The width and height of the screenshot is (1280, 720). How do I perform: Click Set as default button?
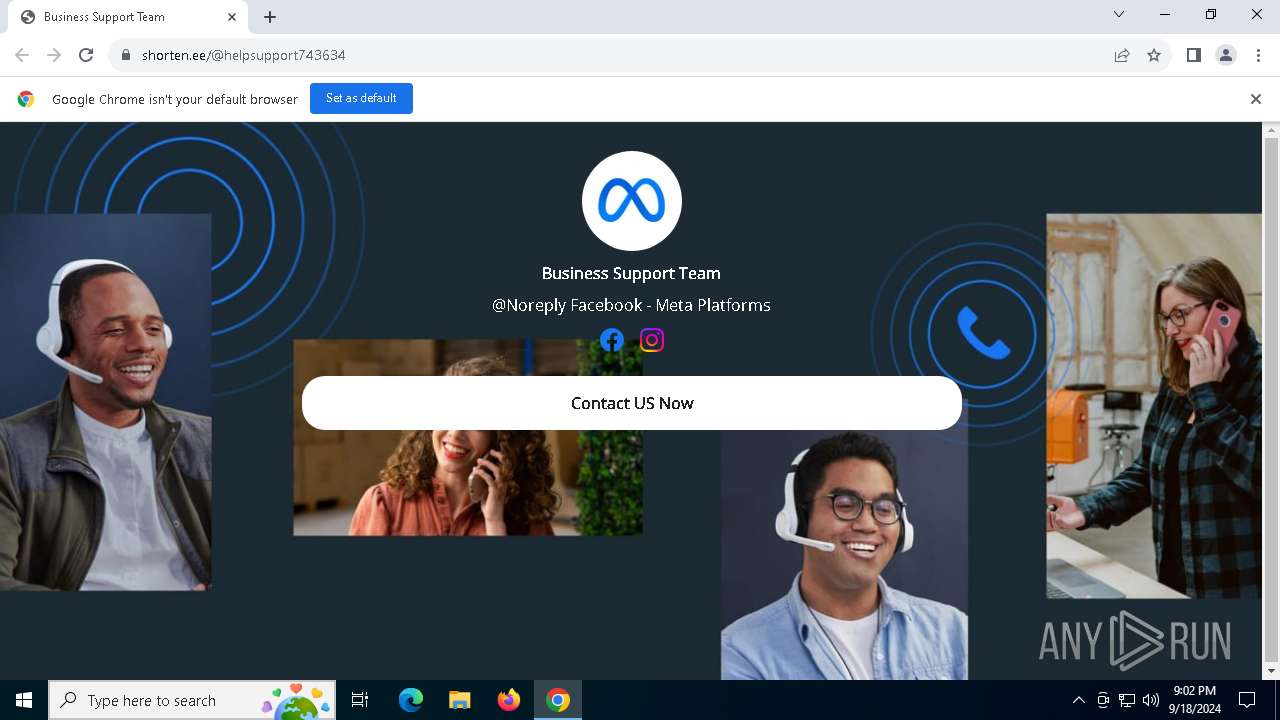[361, 98]
